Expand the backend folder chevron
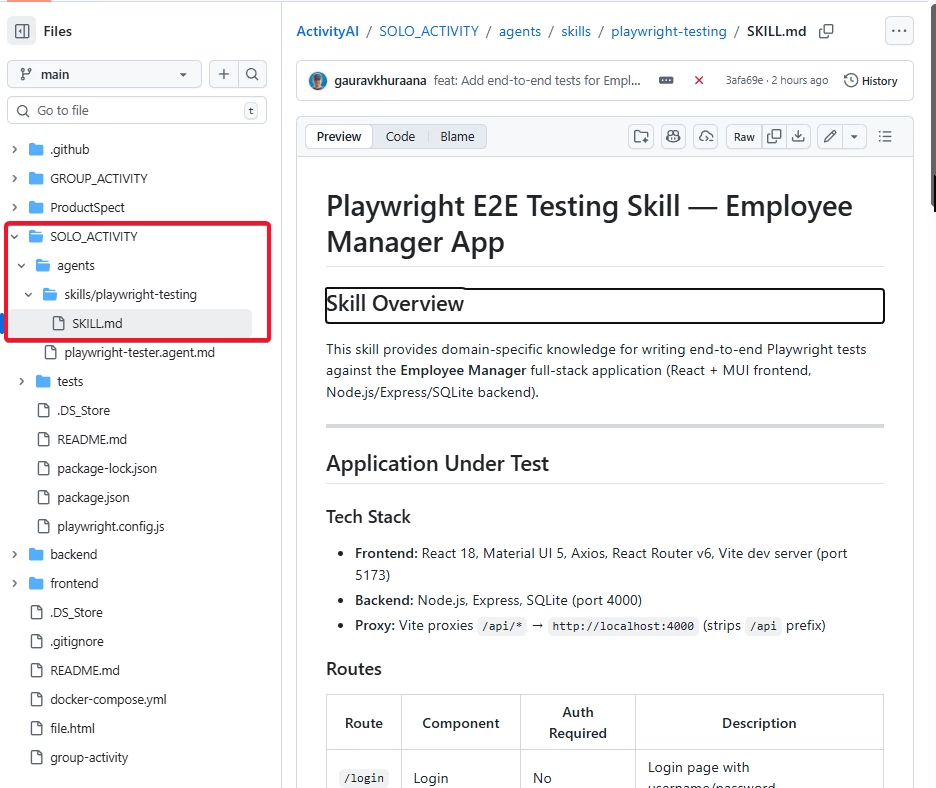 click(15, 555)
